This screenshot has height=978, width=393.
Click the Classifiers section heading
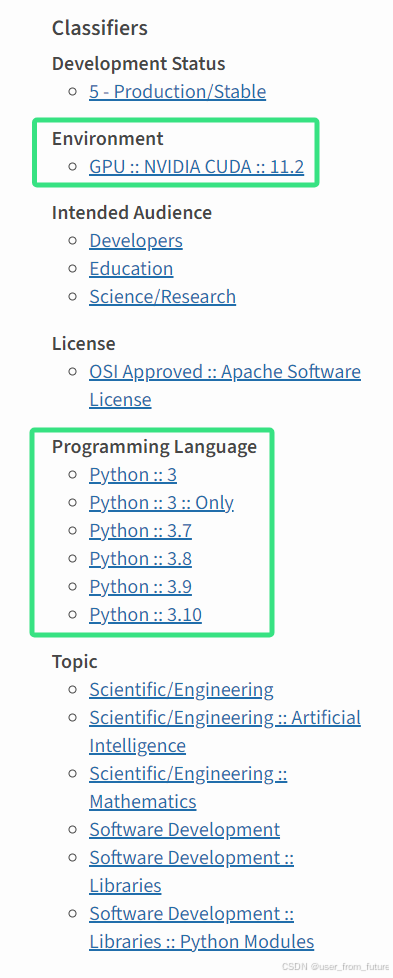pyautogui.click(x=100, y=28)
